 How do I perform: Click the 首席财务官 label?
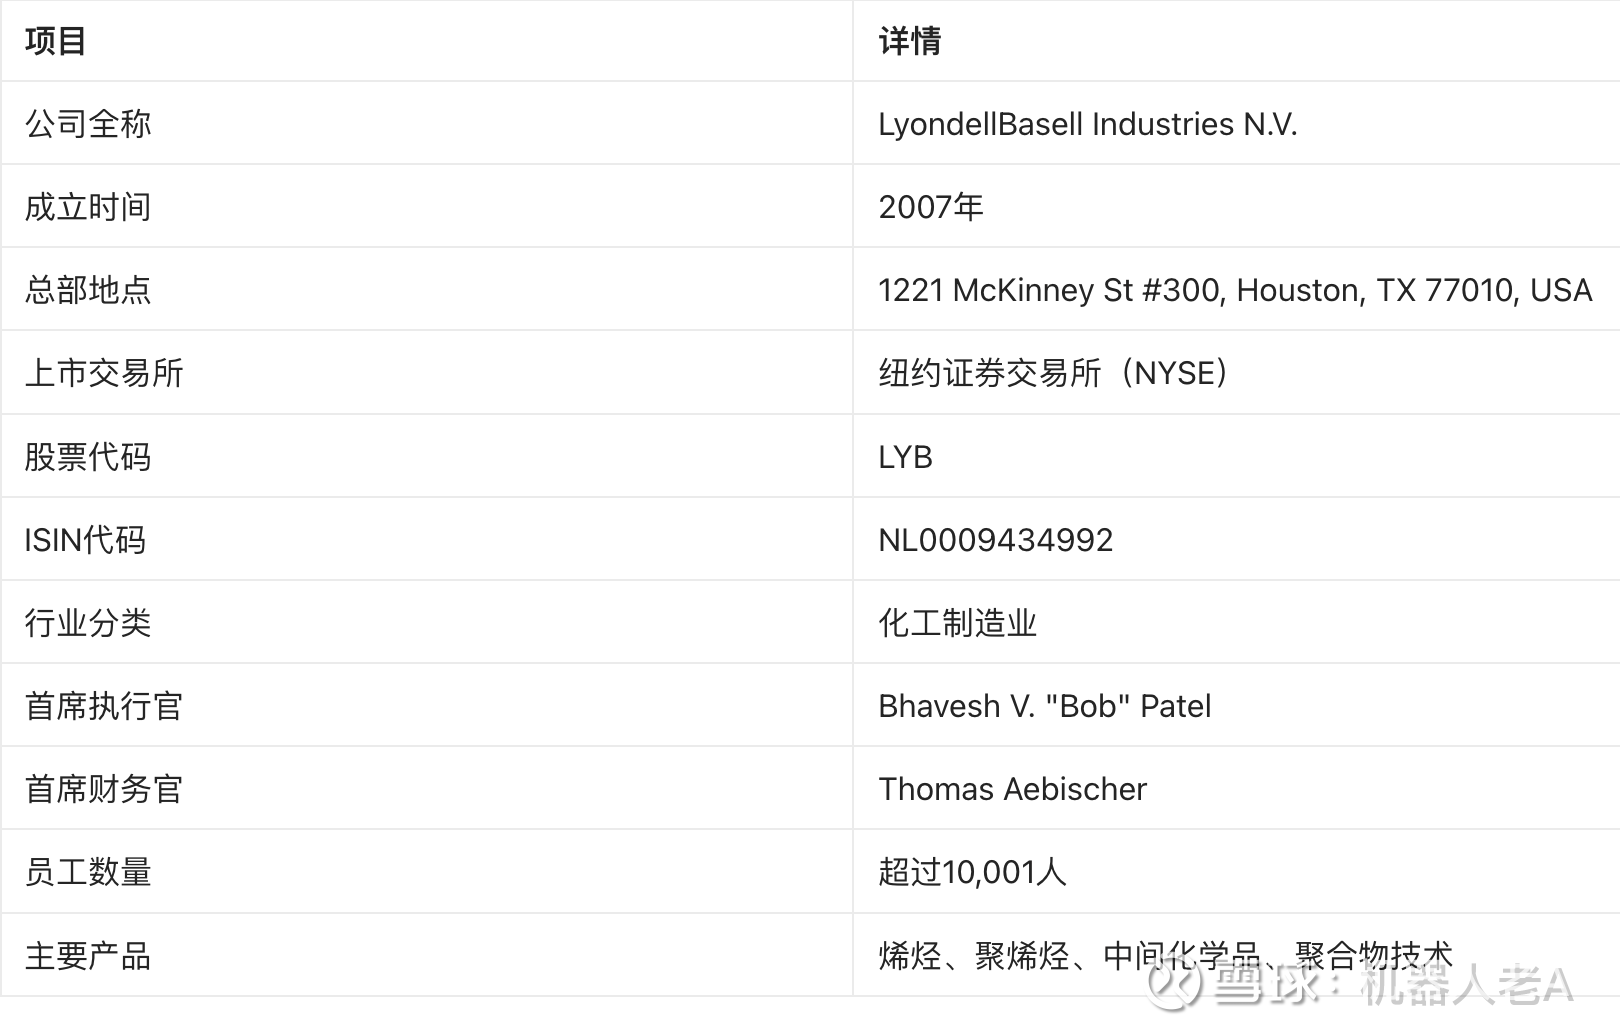pos(104,789)
